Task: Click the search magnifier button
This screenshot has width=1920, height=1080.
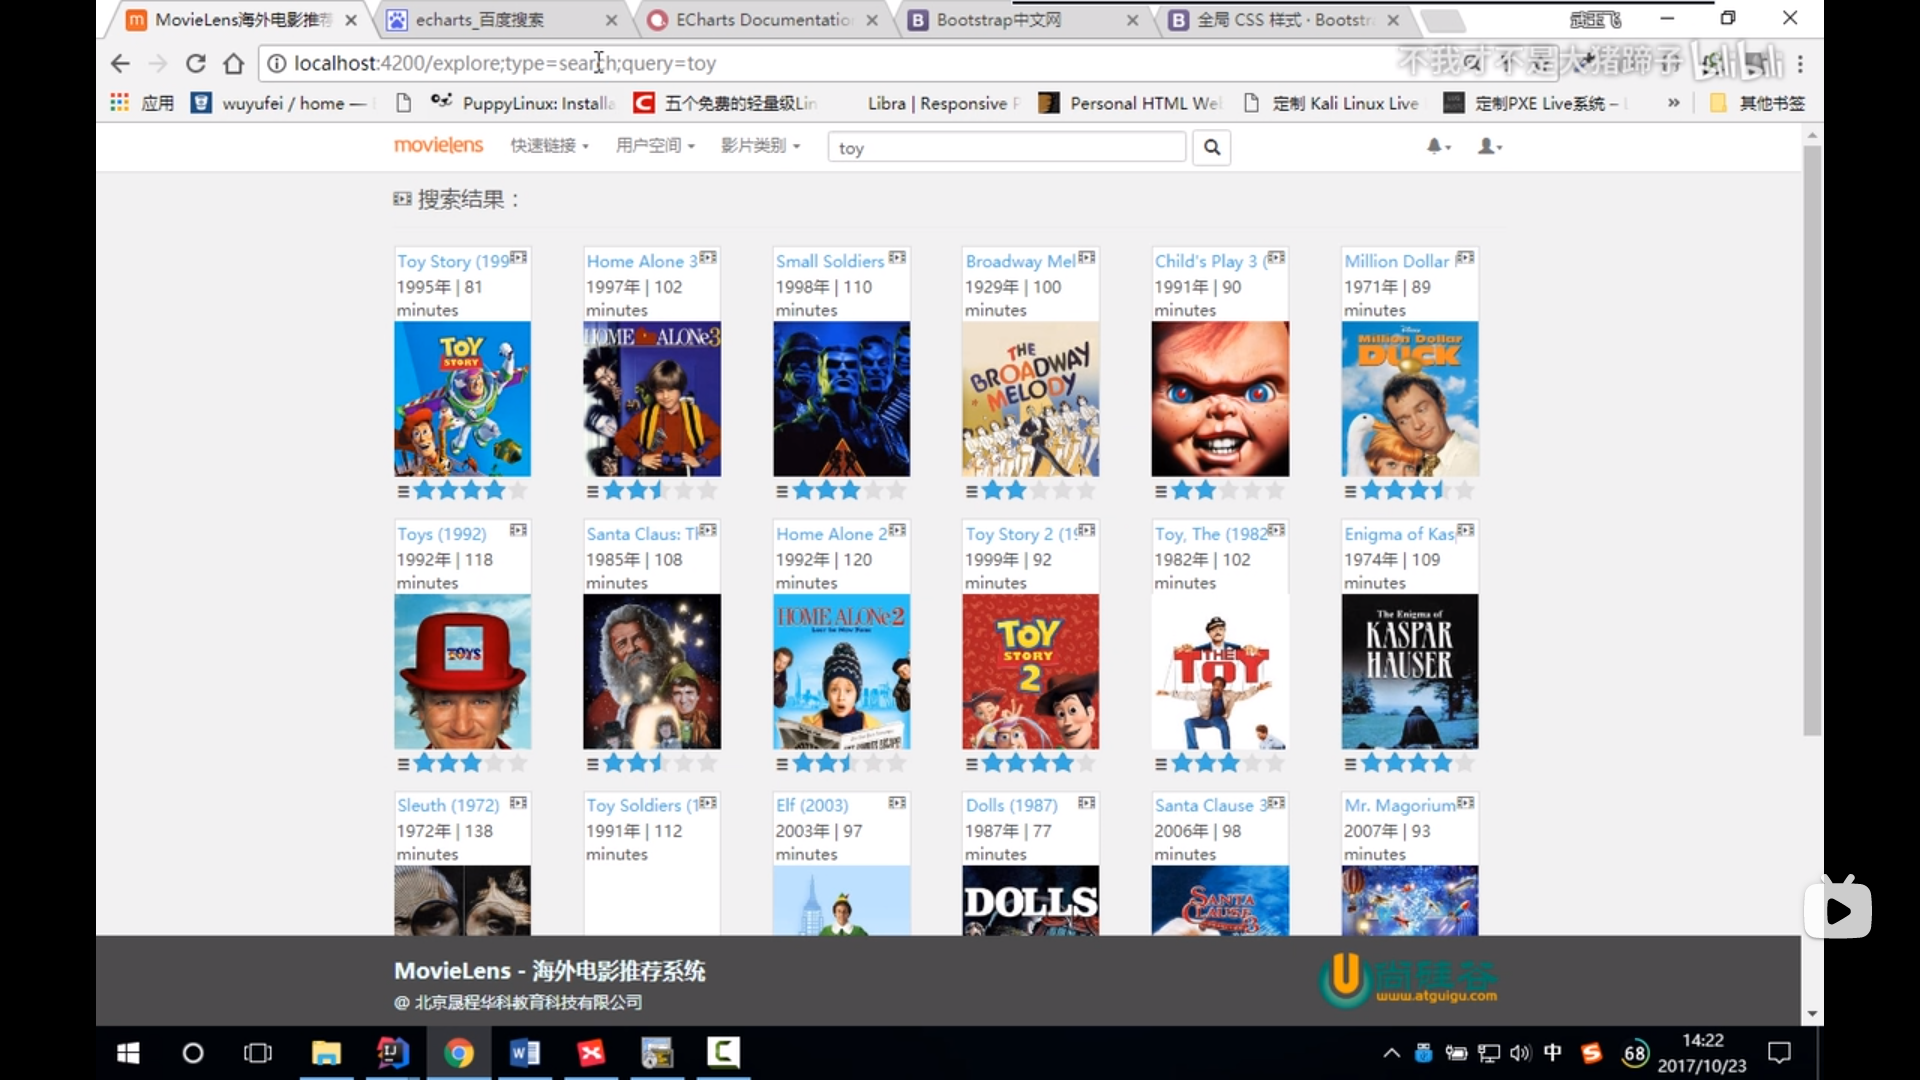Action: [1211, 147]
